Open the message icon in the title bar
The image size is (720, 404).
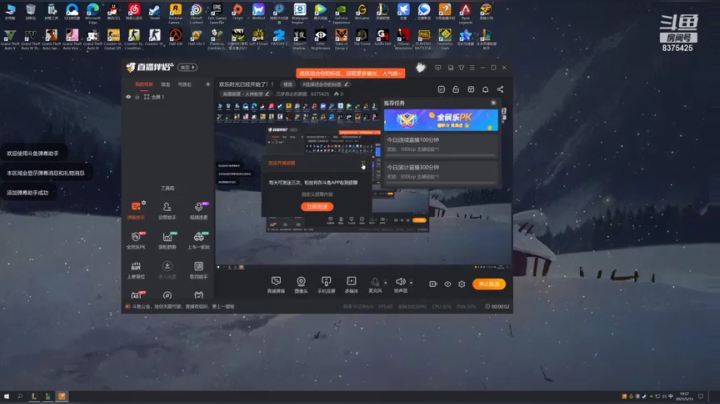tap(438, 67)
